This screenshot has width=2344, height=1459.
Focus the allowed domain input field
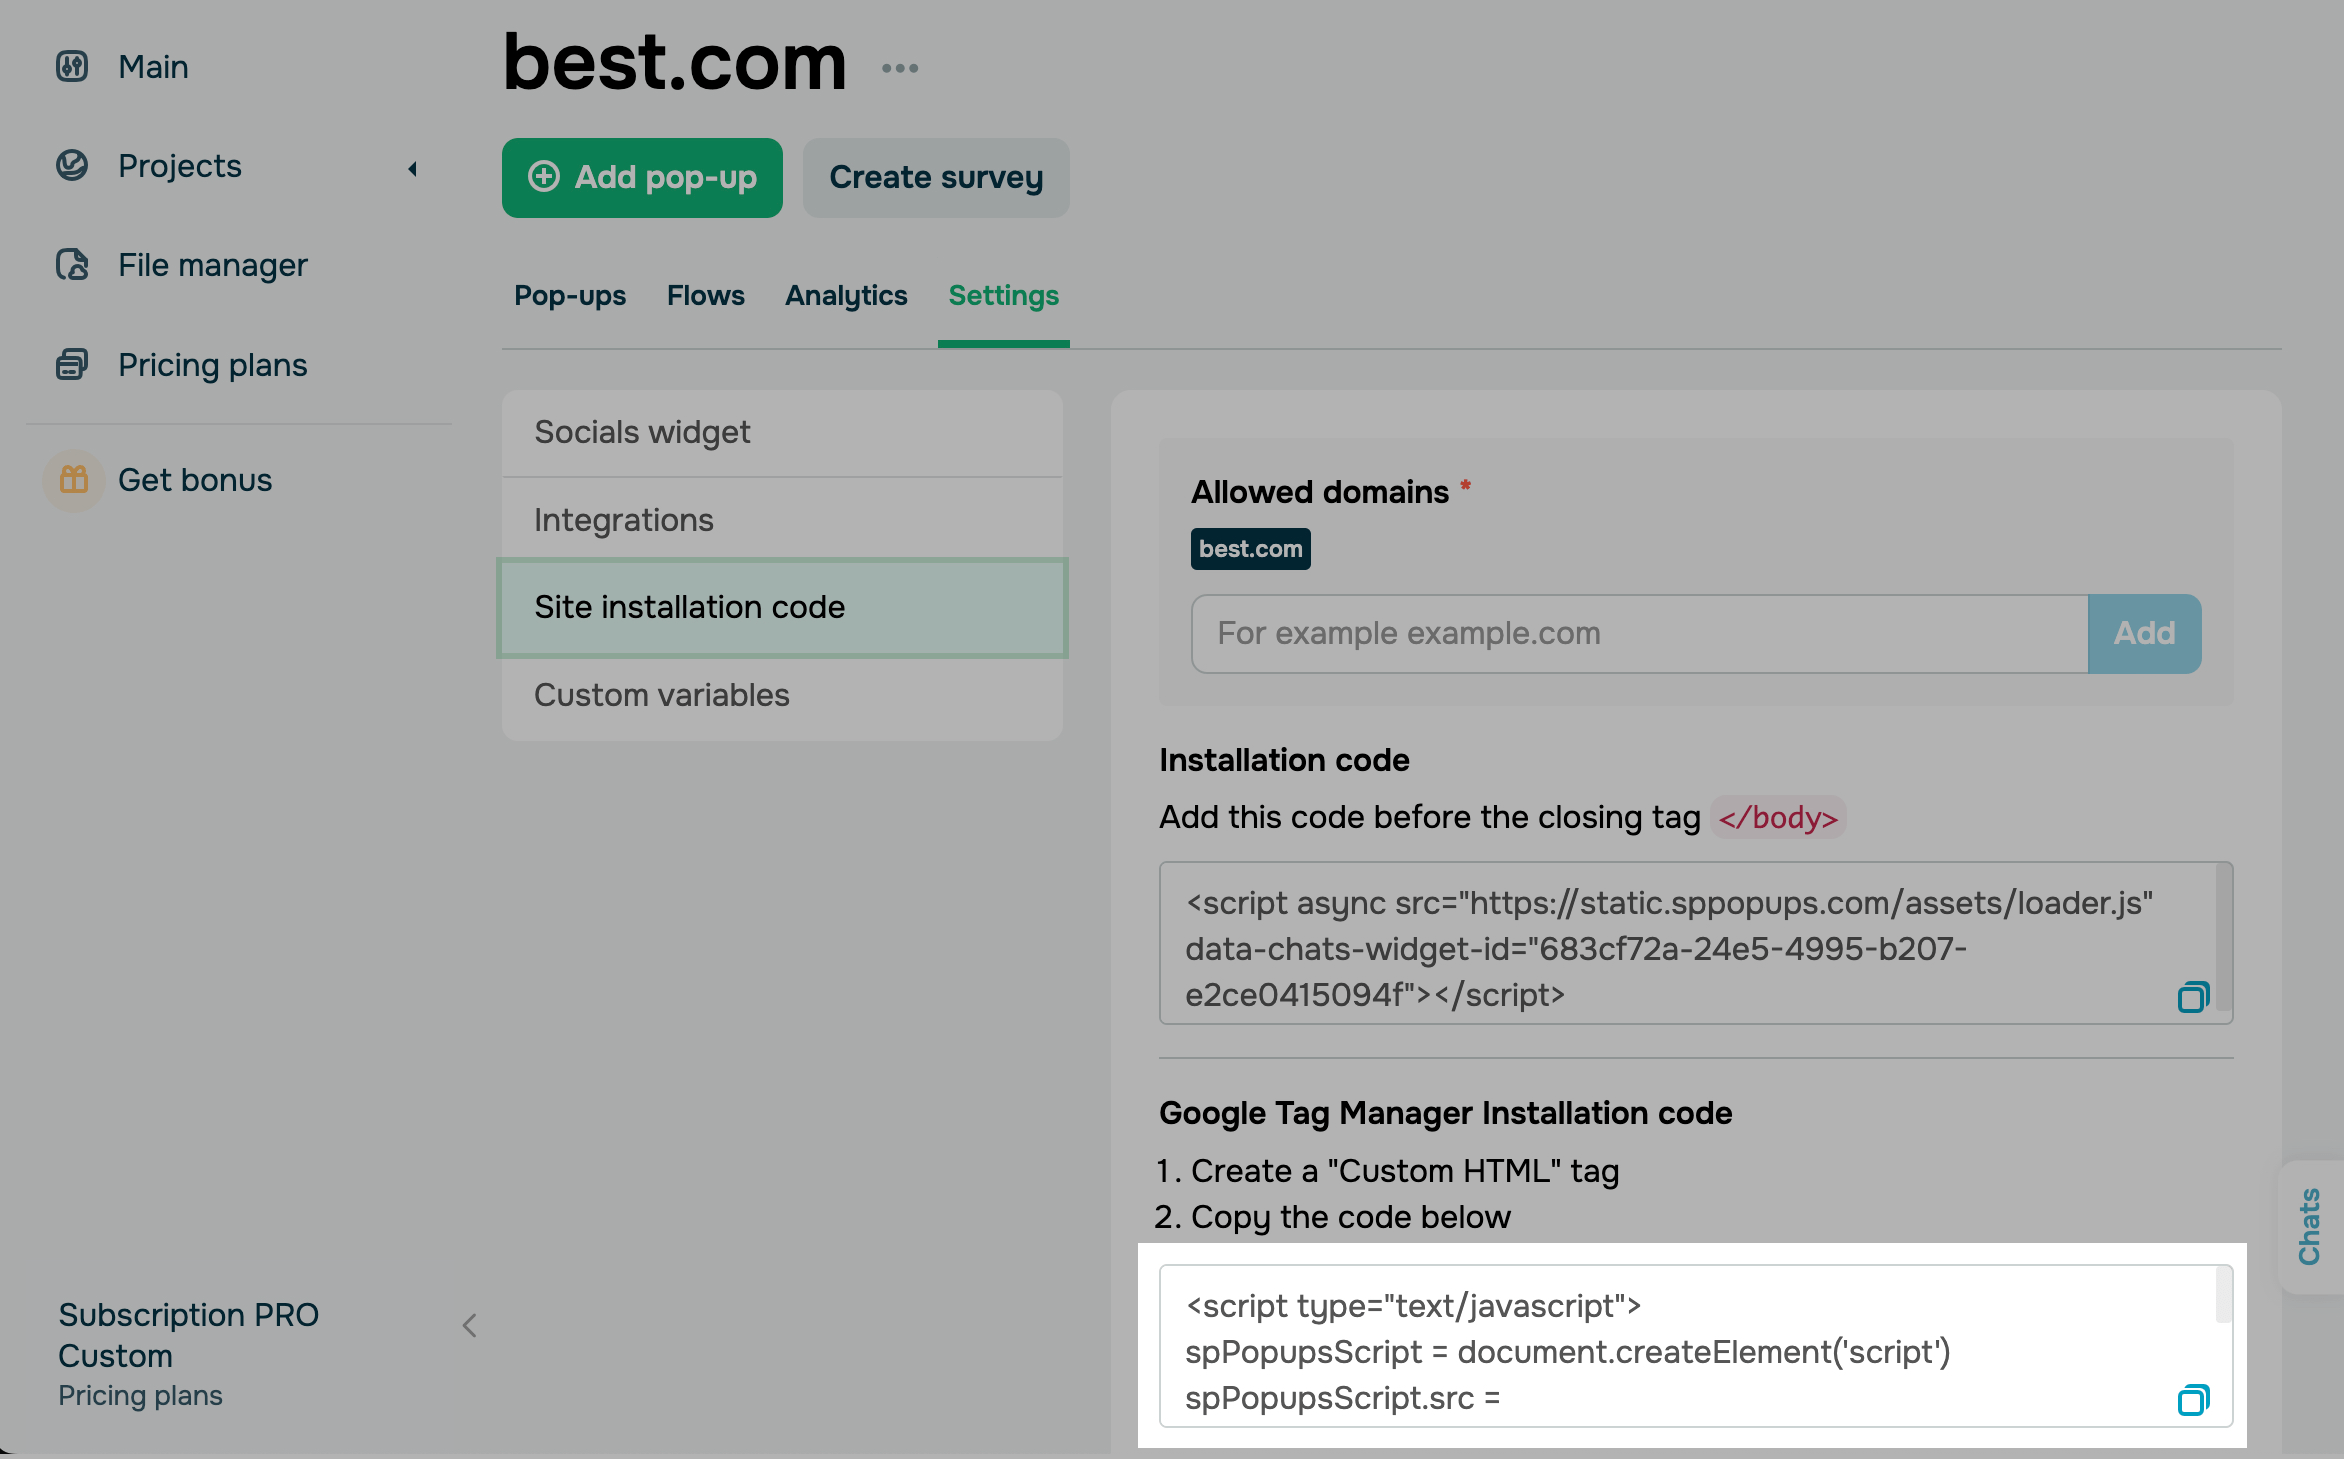tap(1639, 634)
